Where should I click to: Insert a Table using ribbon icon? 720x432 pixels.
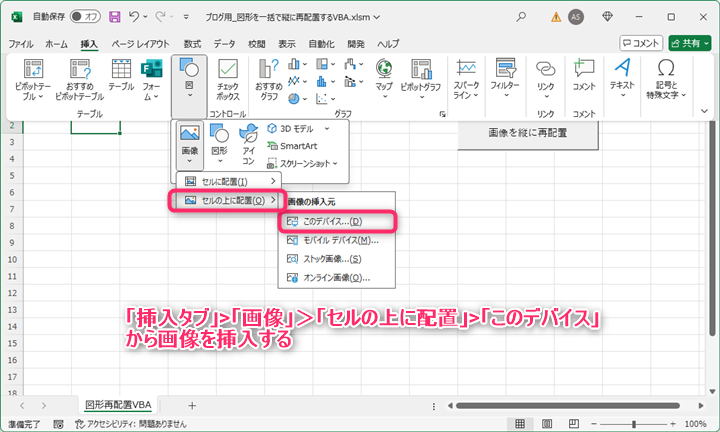(x=121, y=78)
